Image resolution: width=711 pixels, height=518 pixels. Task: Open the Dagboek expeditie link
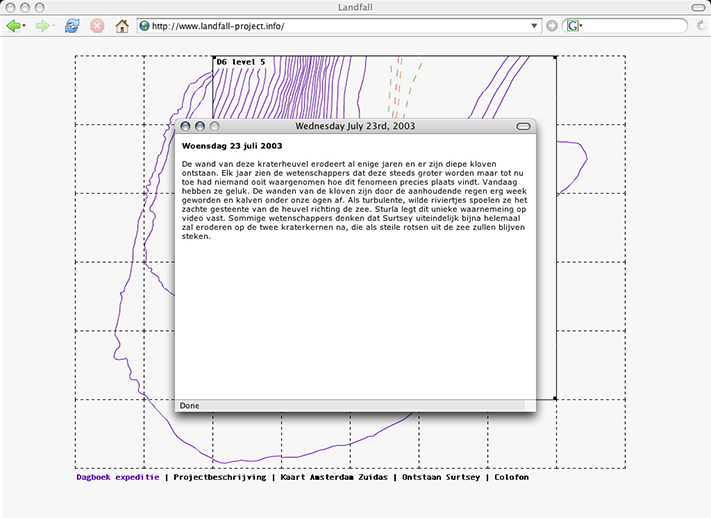tap(117, 477)
